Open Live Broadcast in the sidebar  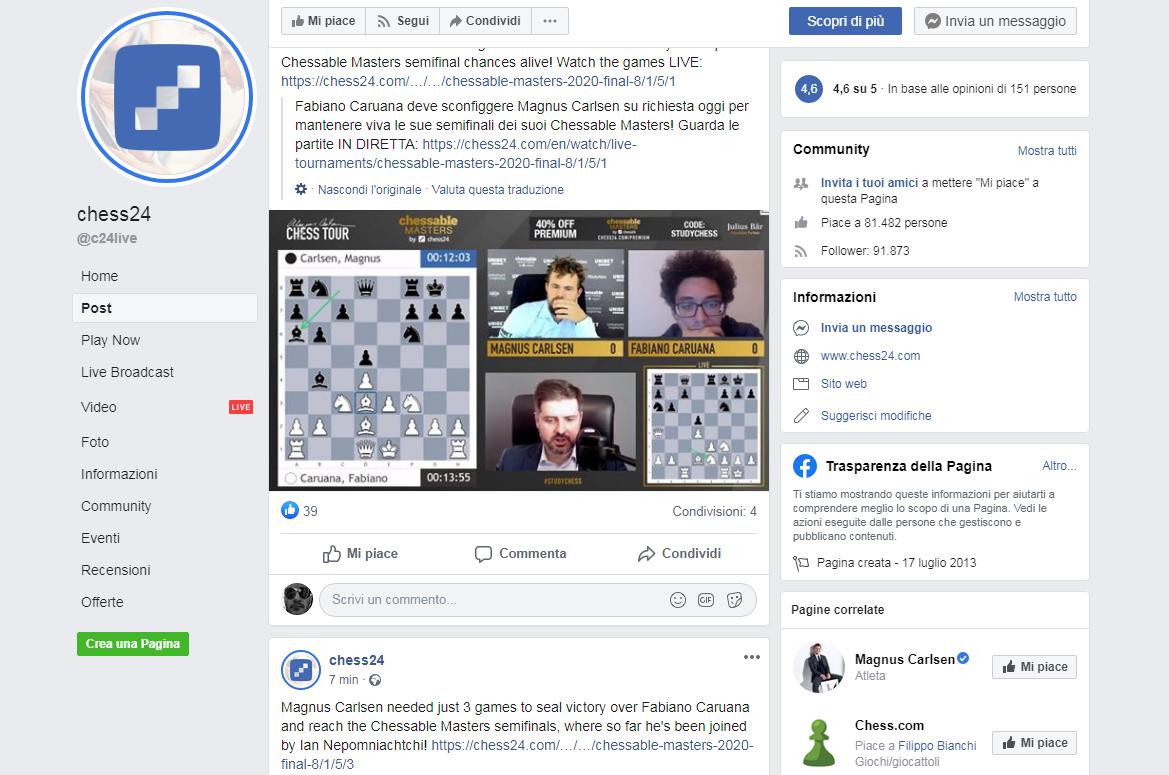[x=127, y=372]
